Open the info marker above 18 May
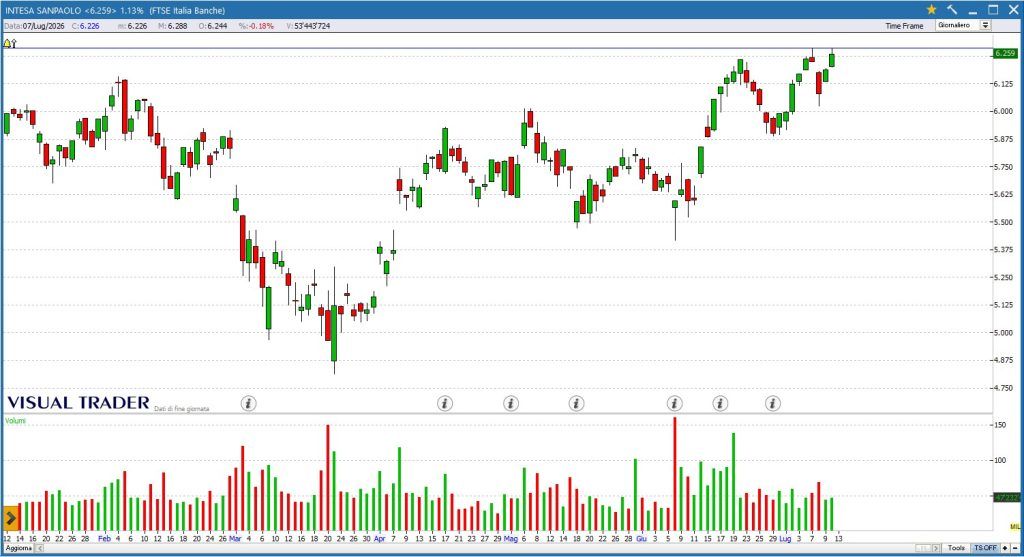This screenshot has height=557, width=1024. pyautogui.click(x=576, y=403)
